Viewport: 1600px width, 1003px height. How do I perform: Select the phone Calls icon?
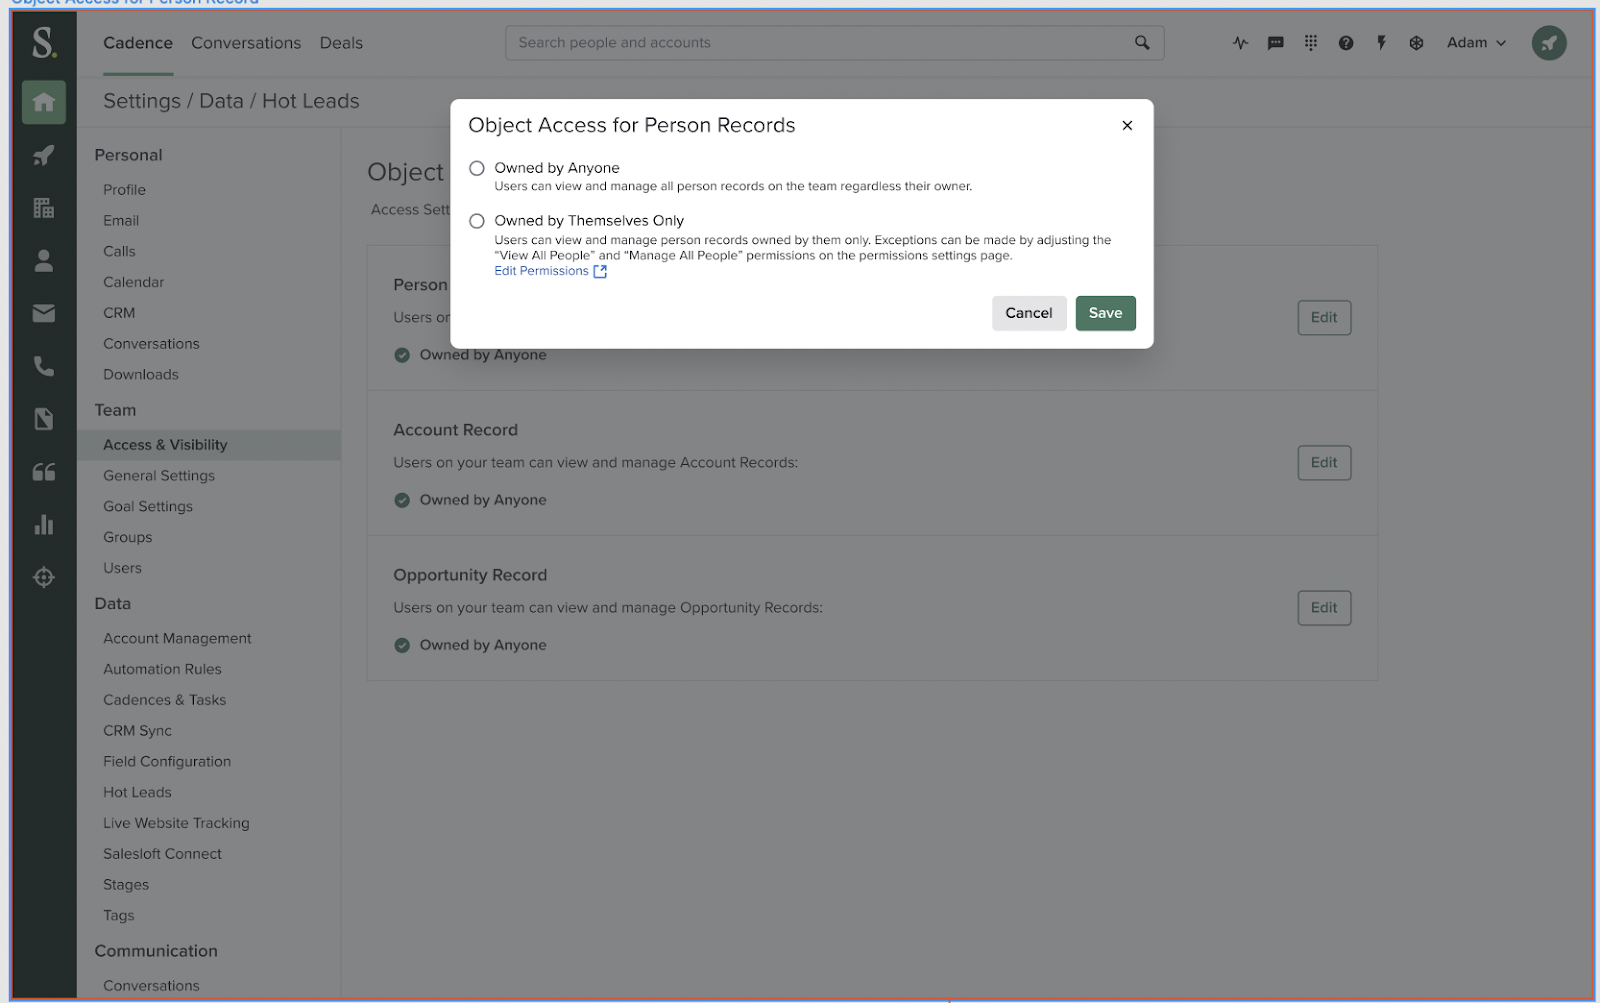coord(44,366)
